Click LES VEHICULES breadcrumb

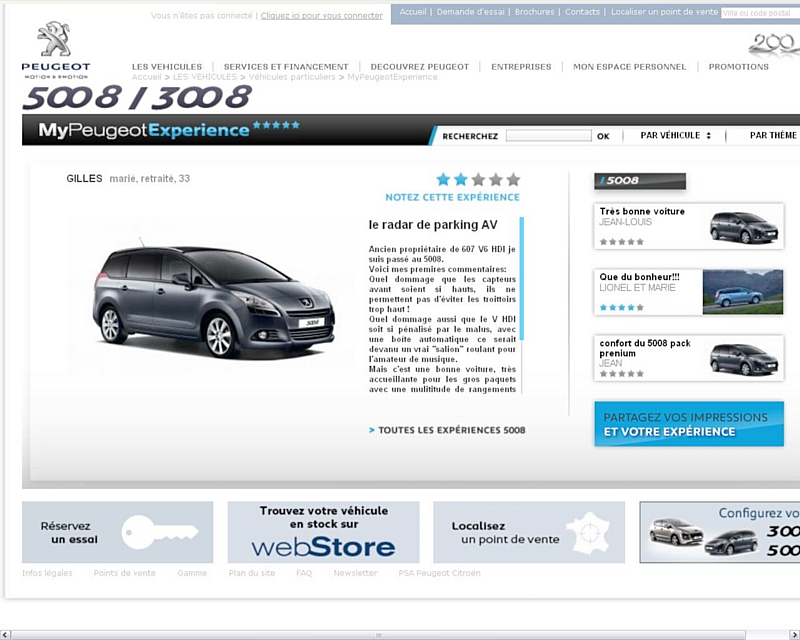click(205, 77)
